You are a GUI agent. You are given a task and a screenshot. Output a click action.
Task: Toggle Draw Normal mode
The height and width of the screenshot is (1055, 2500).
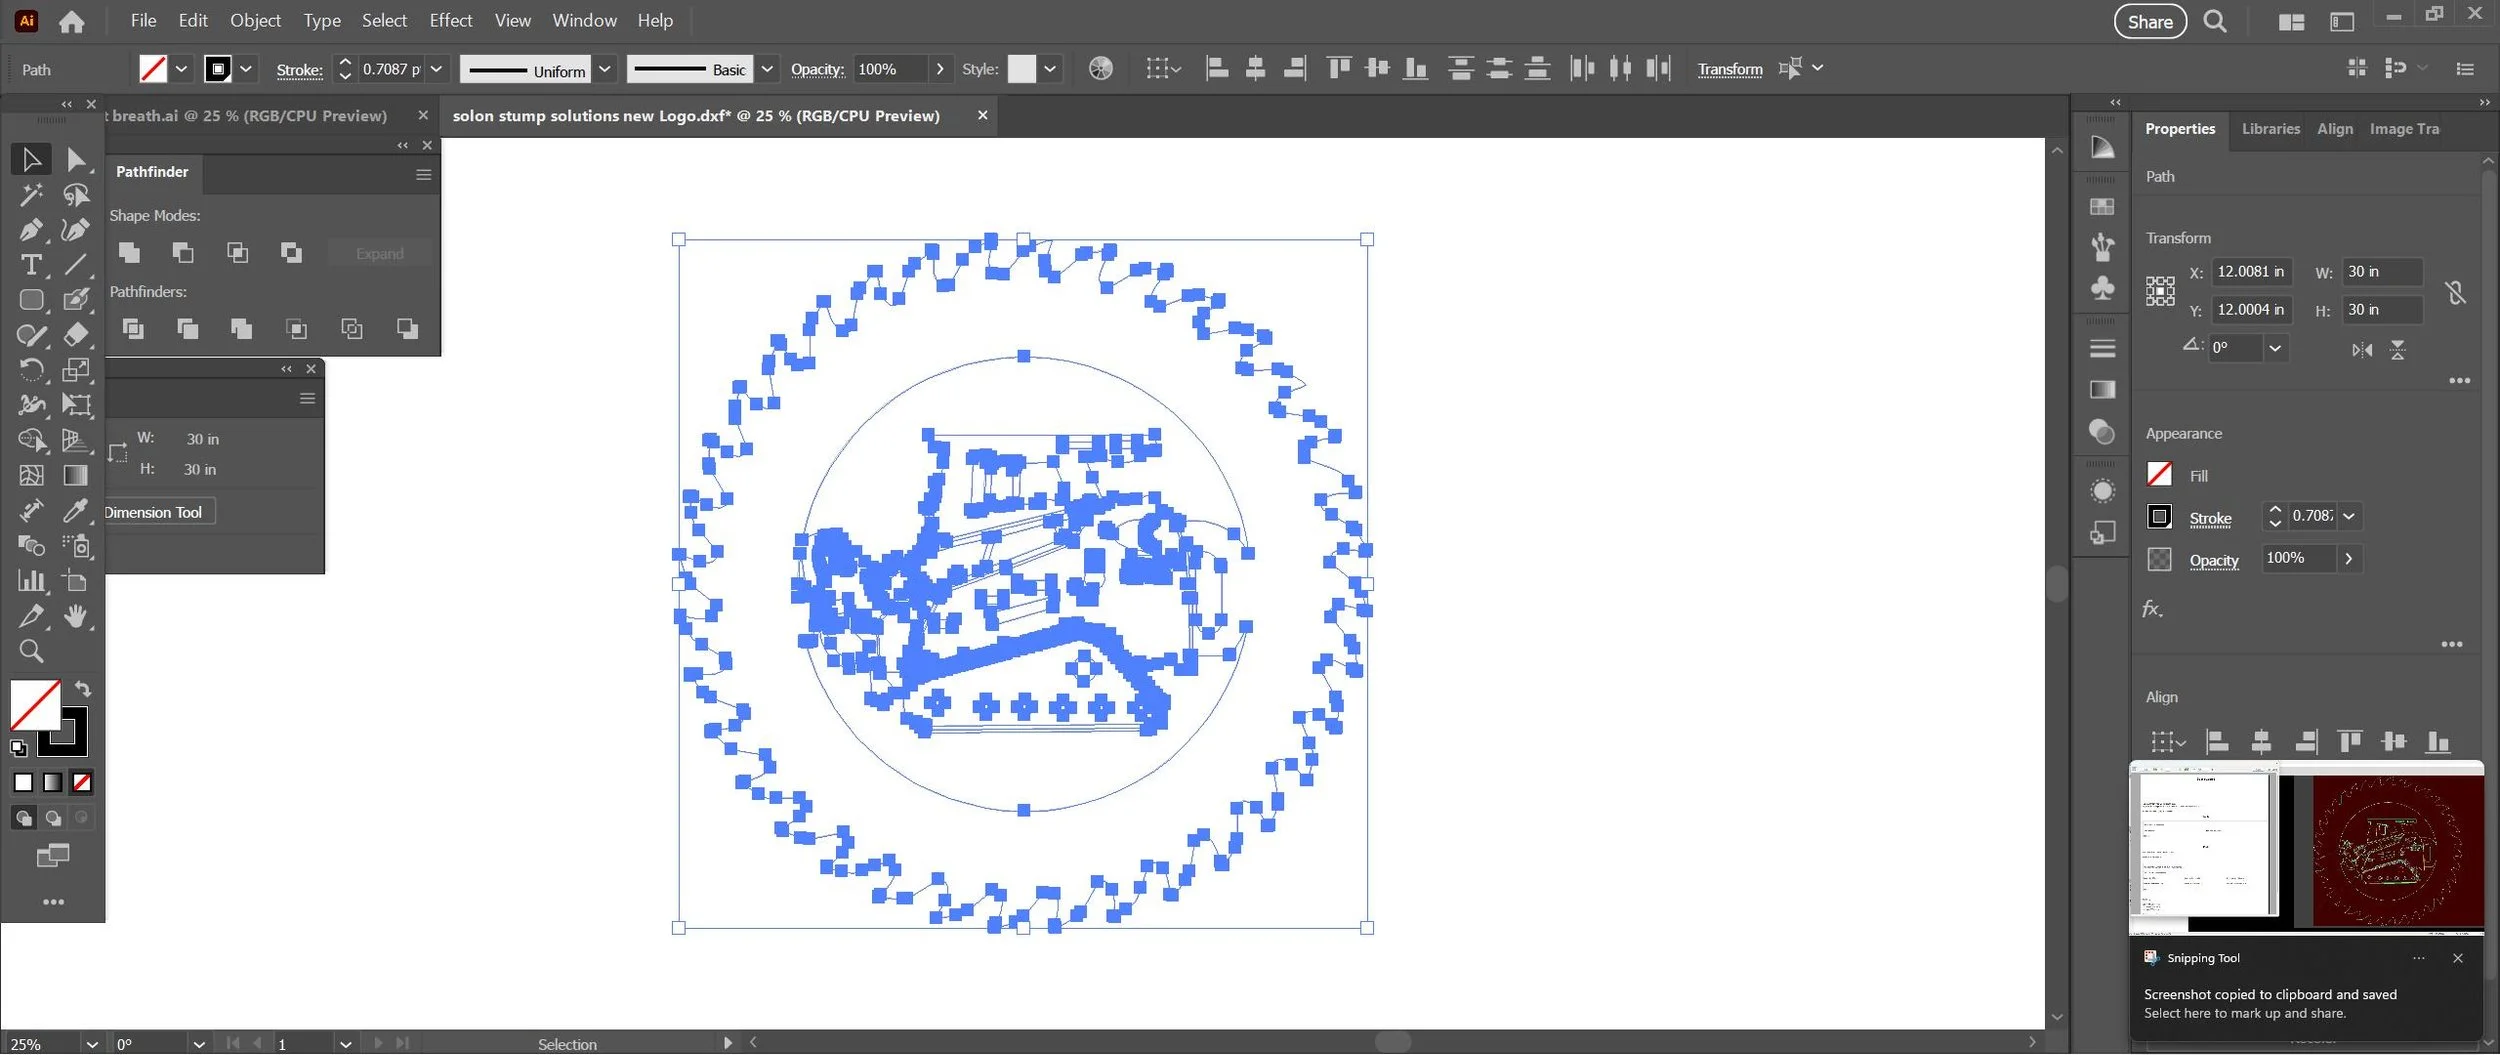[x=23, y=819]
